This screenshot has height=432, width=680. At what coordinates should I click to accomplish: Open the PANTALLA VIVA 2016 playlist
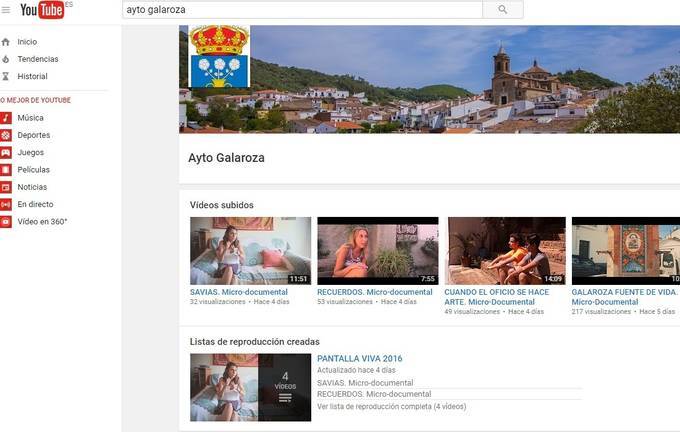pos(359,359)
